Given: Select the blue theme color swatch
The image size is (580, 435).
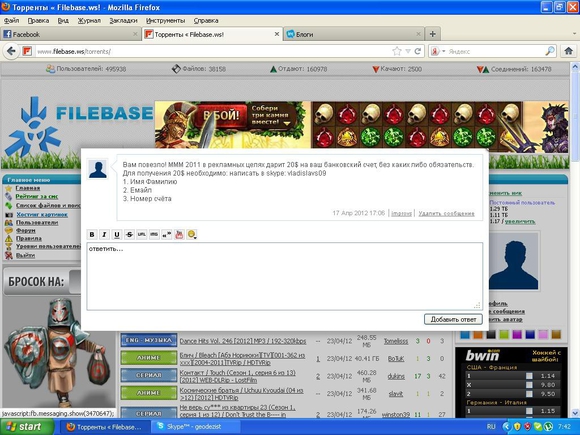Looking at the screenshot, I should [465, 335].
